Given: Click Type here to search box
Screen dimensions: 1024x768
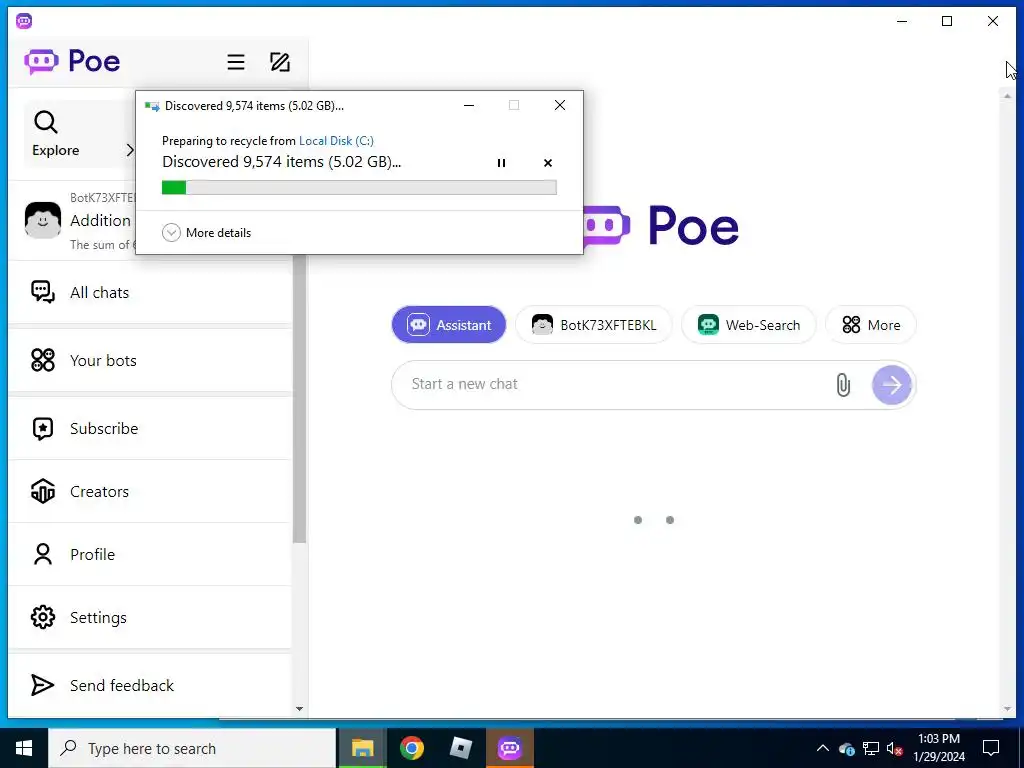Looking at the screenshot, I should point(192,748).
